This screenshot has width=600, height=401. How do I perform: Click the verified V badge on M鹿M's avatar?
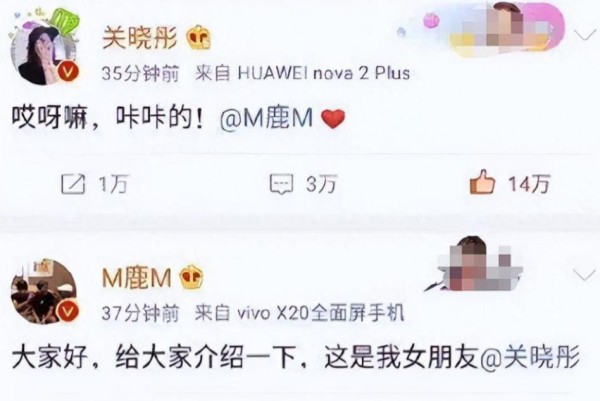(x=68, y=311)
